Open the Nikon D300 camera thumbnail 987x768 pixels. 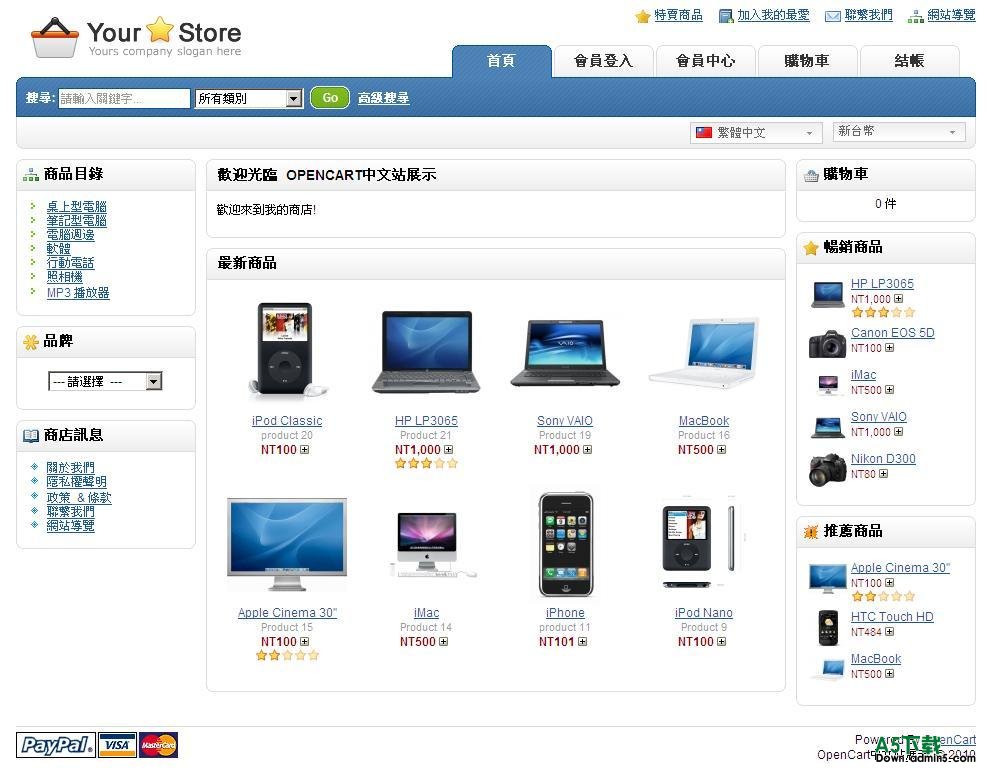[827, 470]
